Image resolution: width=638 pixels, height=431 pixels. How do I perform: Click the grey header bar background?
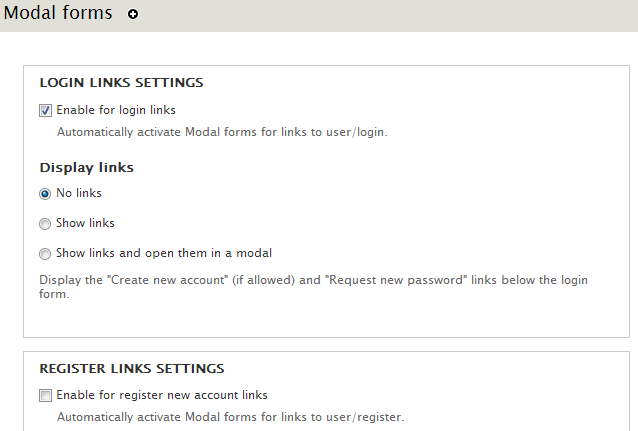[x=400, y=15]
